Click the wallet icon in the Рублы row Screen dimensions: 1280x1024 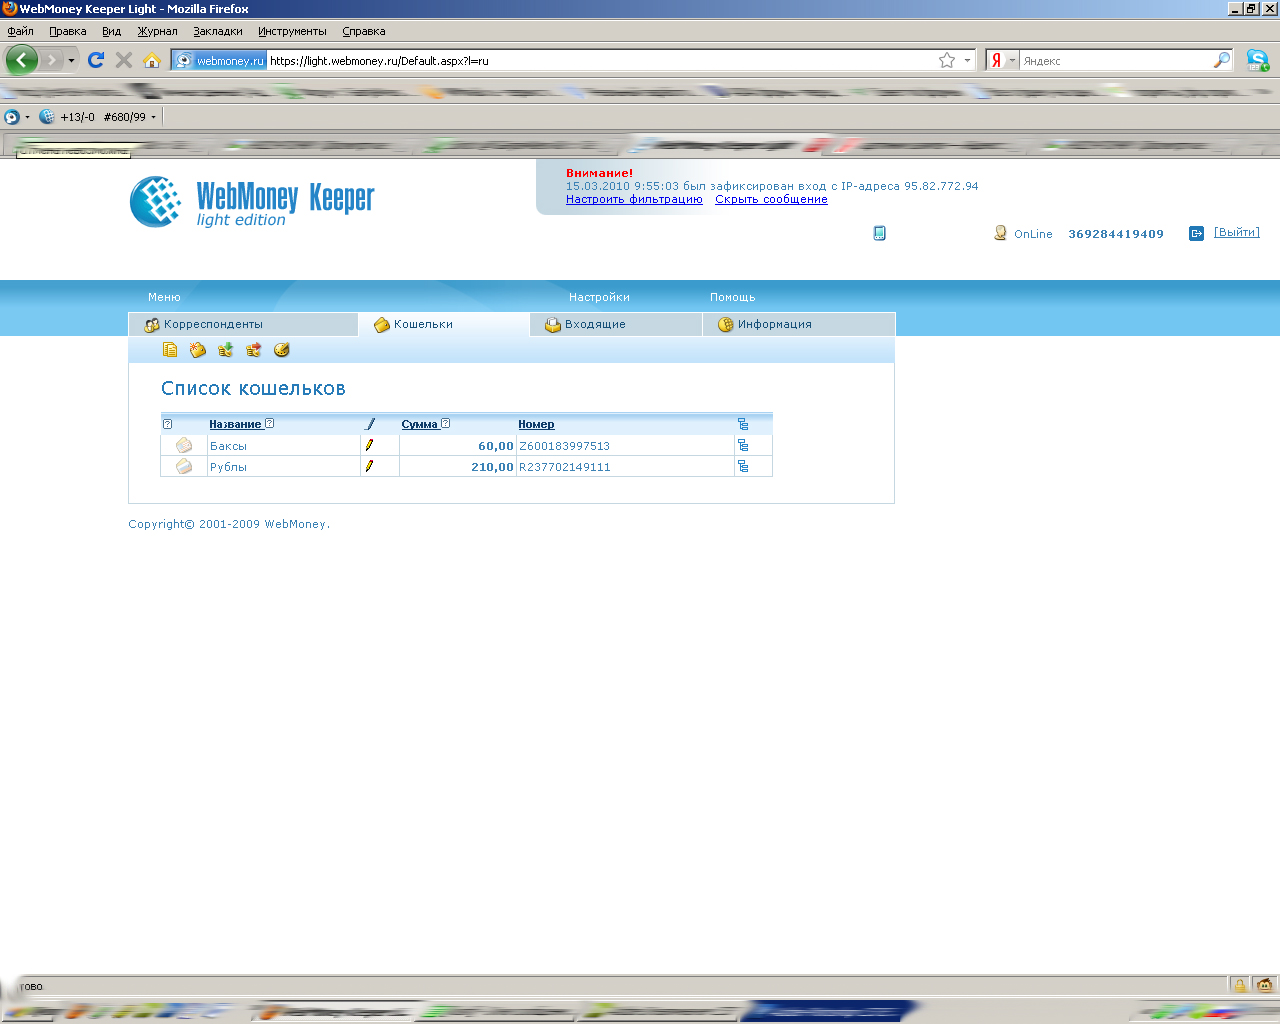coord(184,467)
